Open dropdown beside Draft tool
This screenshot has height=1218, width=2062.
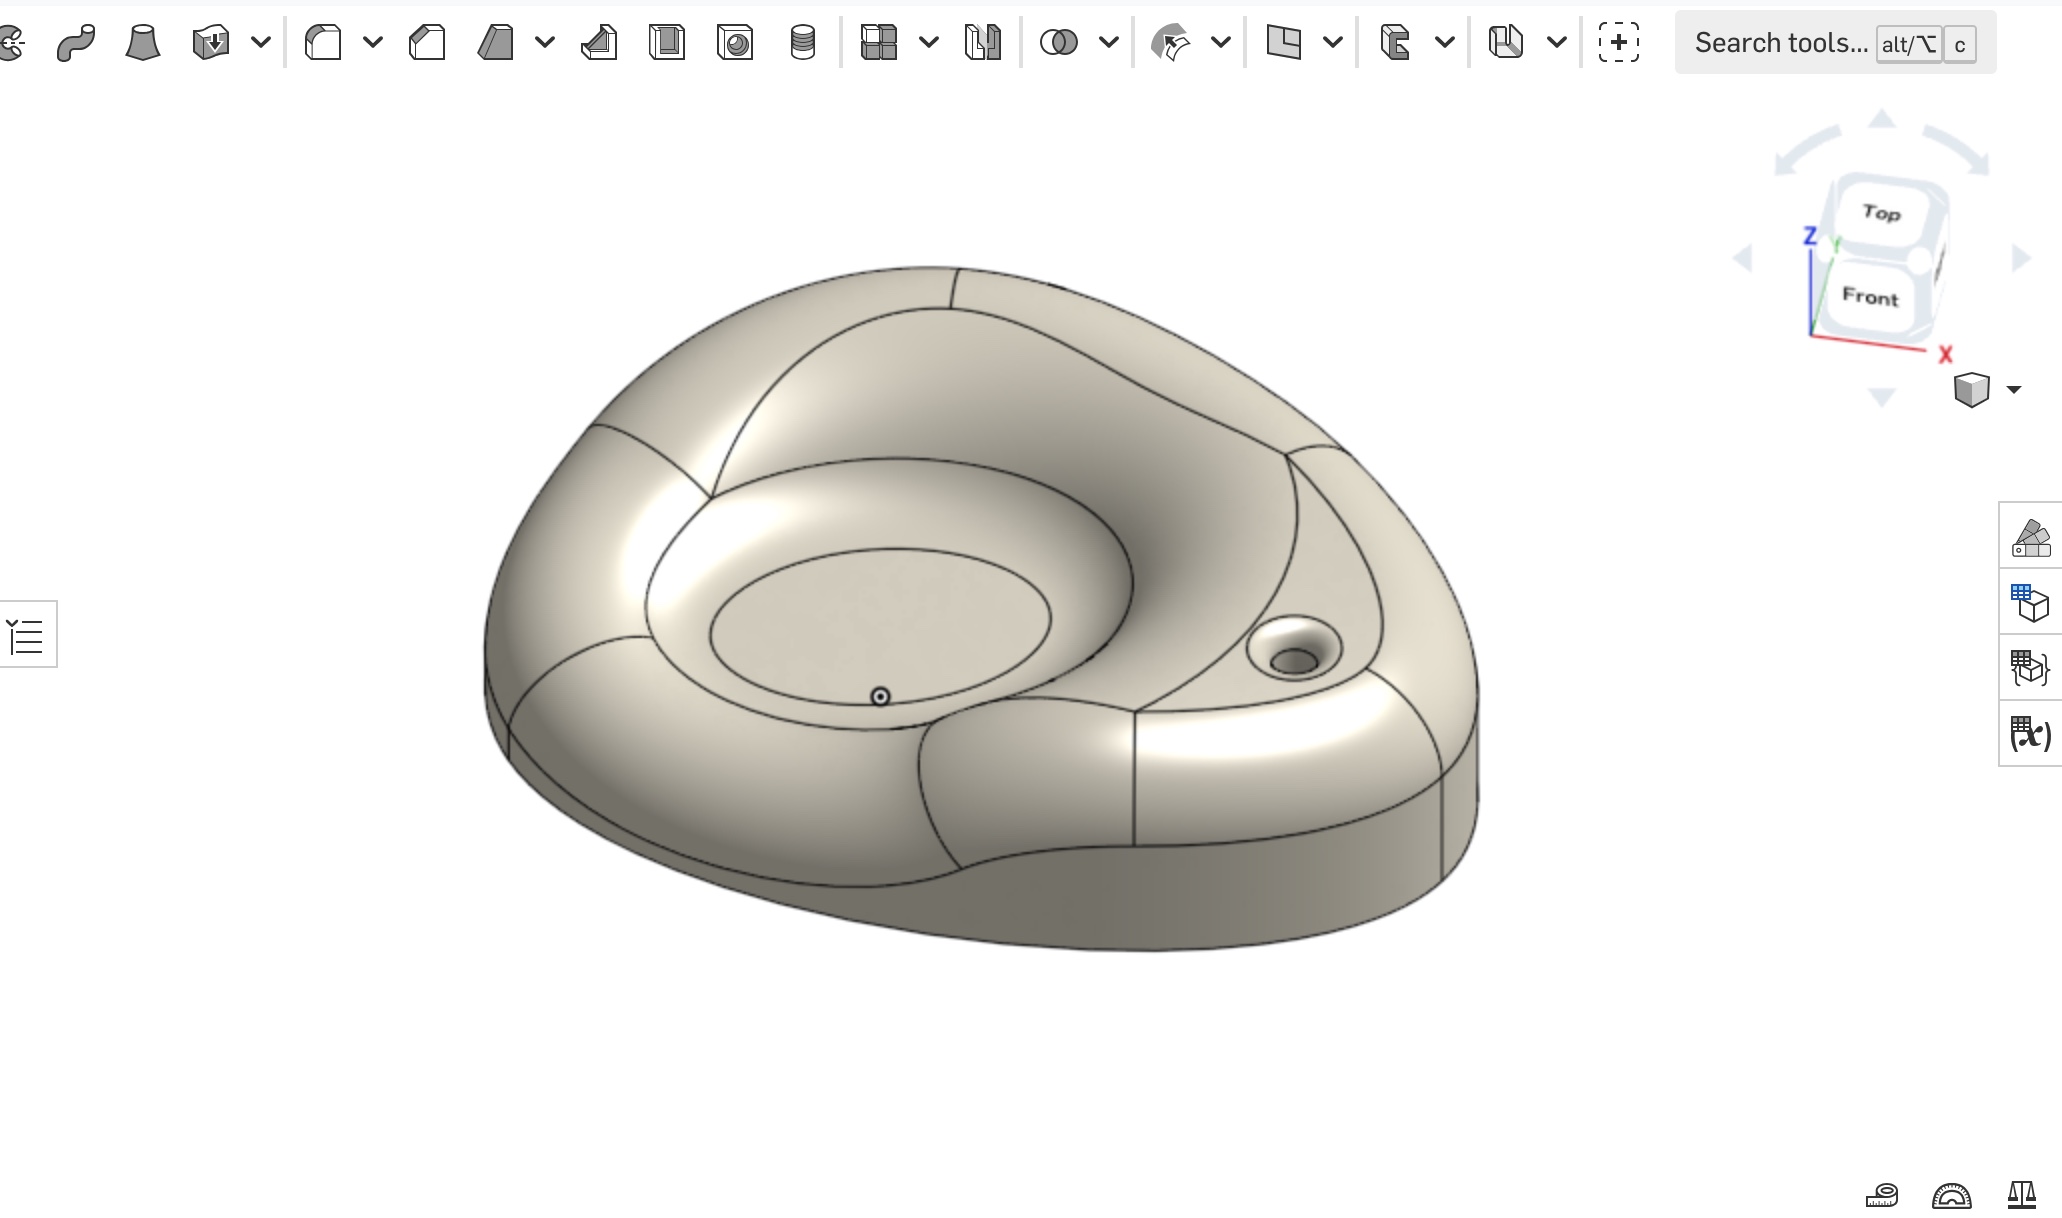click(x=545, y=42)
